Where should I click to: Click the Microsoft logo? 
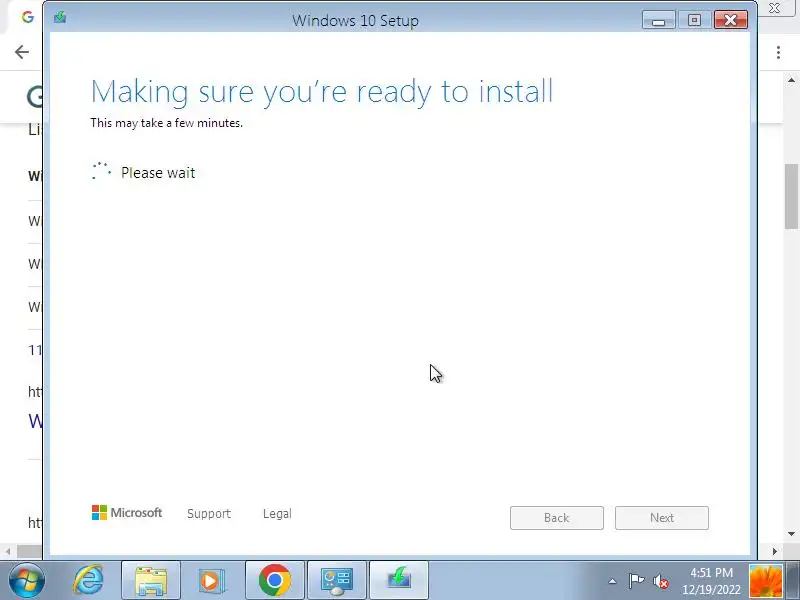[127, 513]
